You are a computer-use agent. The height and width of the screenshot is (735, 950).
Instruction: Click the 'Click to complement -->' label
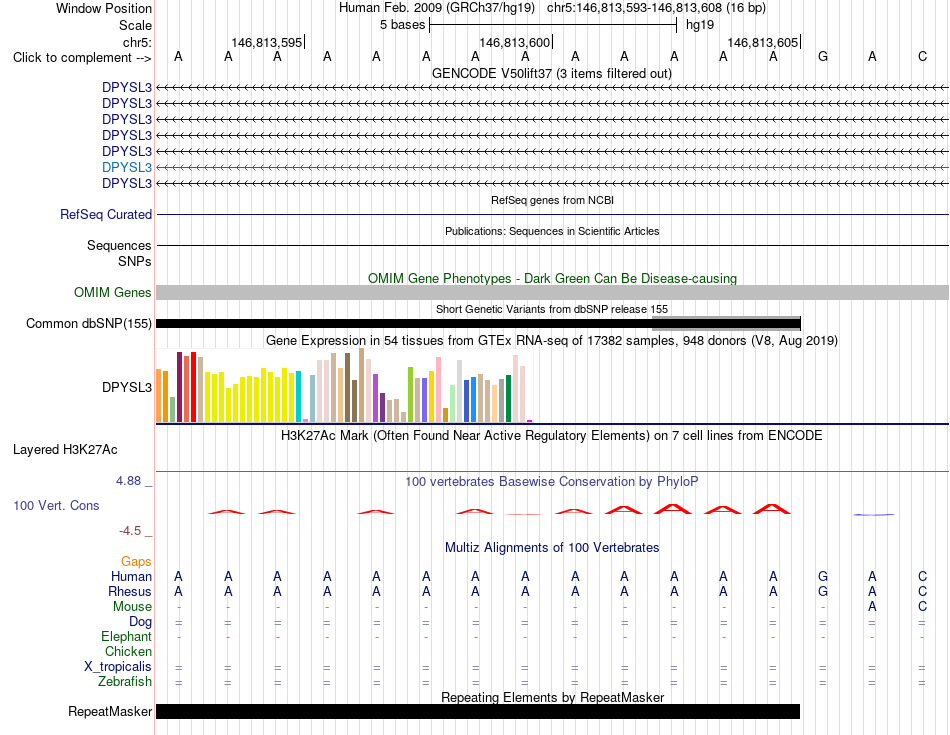pyautogui.click(x=82, y=58)
